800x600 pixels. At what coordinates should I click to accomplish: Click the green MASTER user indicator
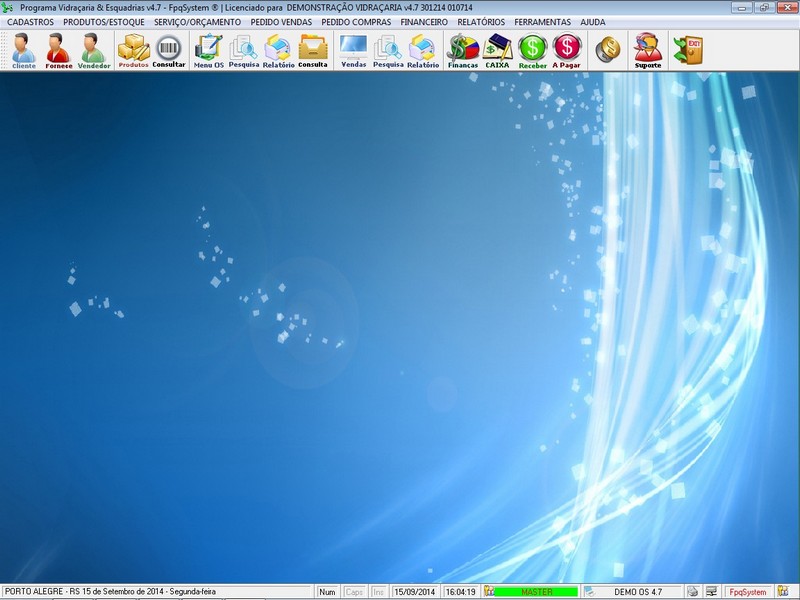click(x=536, y=592)
